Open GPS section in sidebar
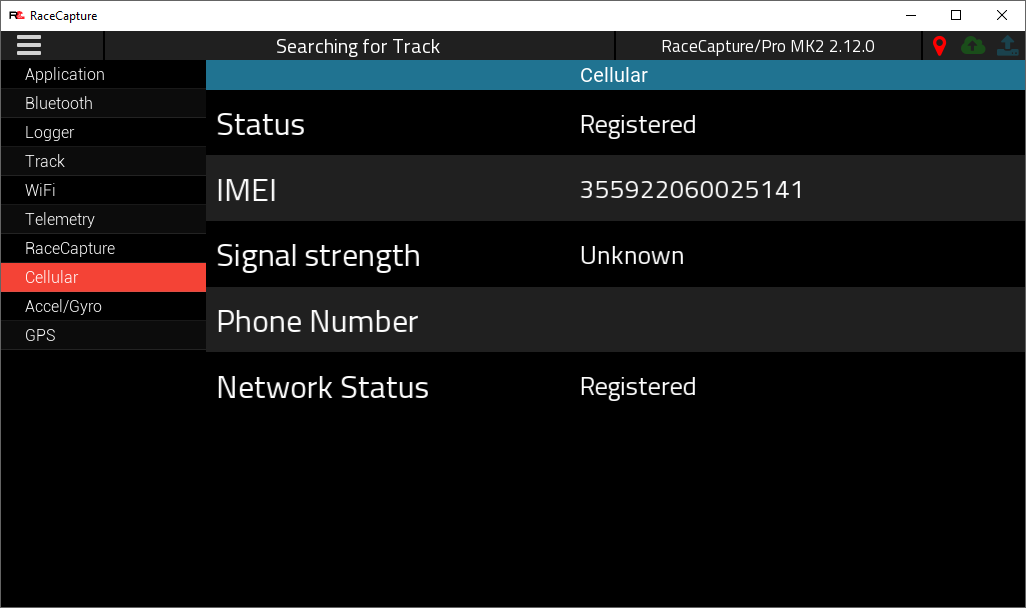Screen dimensions: 1026x608 click(103, 335)
